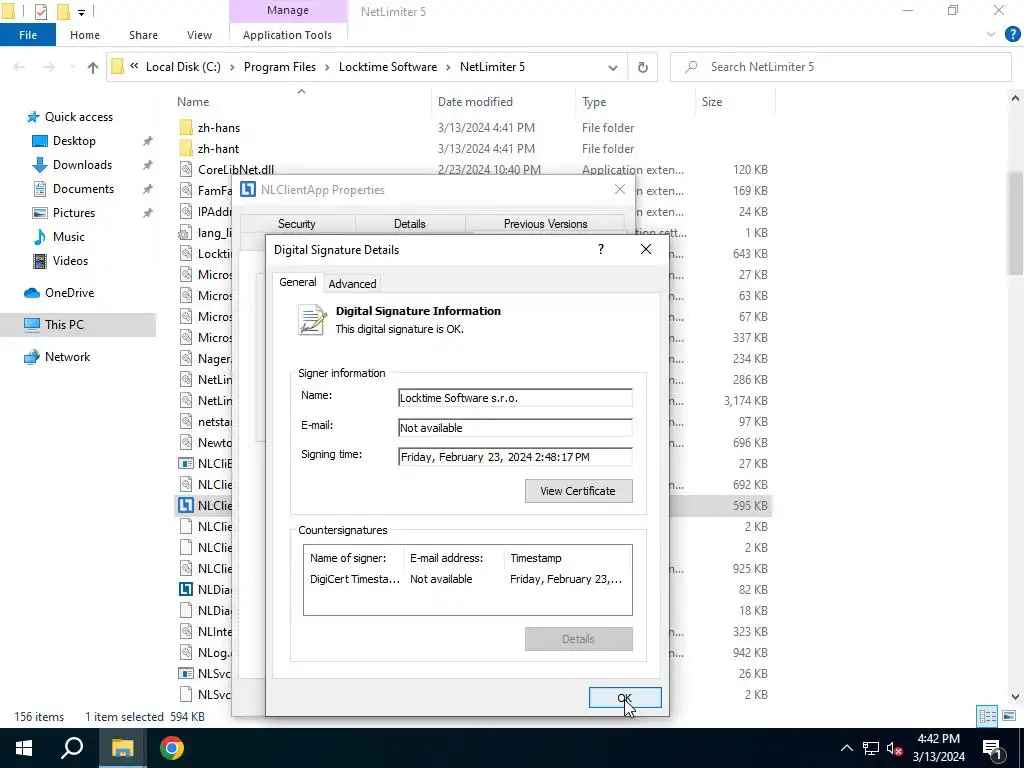Switch to large icons view
Image resolution: width=1024 pixels, height=768 pixels.
[1009, 716]
